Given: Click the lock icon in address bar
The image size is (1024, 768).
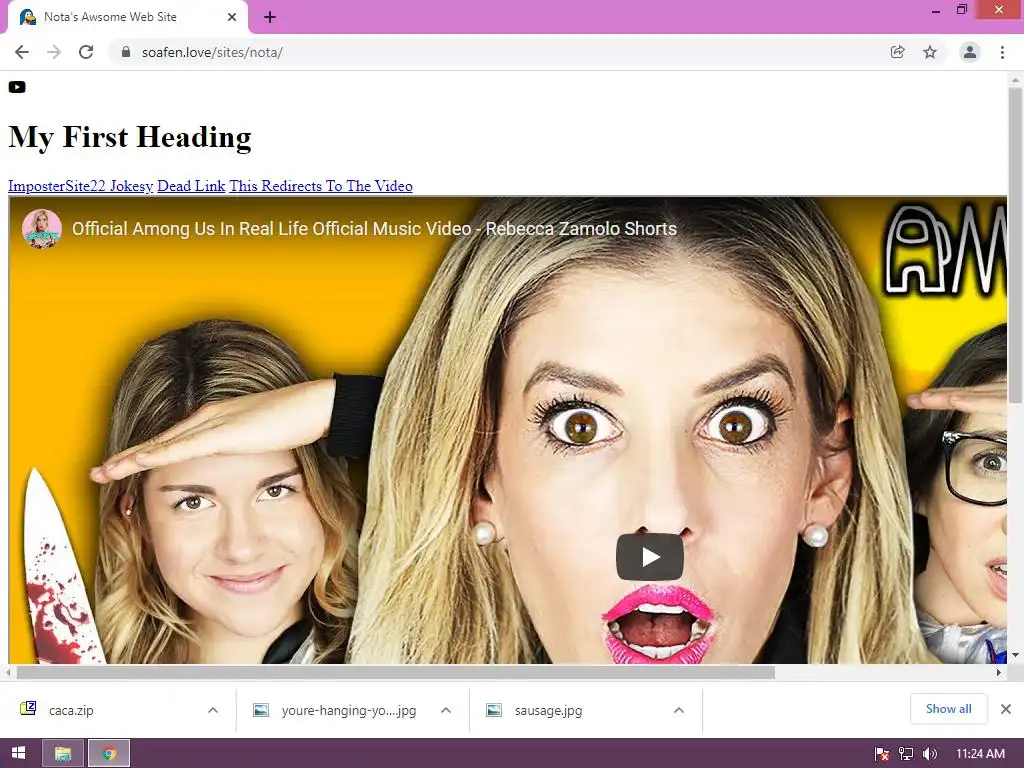Looking at the screenshot, I should [126, 52].
